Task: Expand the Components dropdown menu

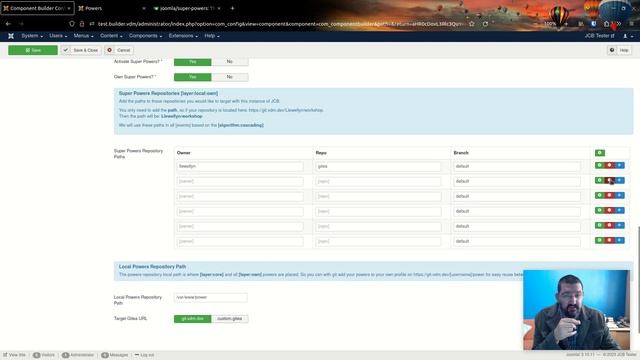Action: (145, 36)
